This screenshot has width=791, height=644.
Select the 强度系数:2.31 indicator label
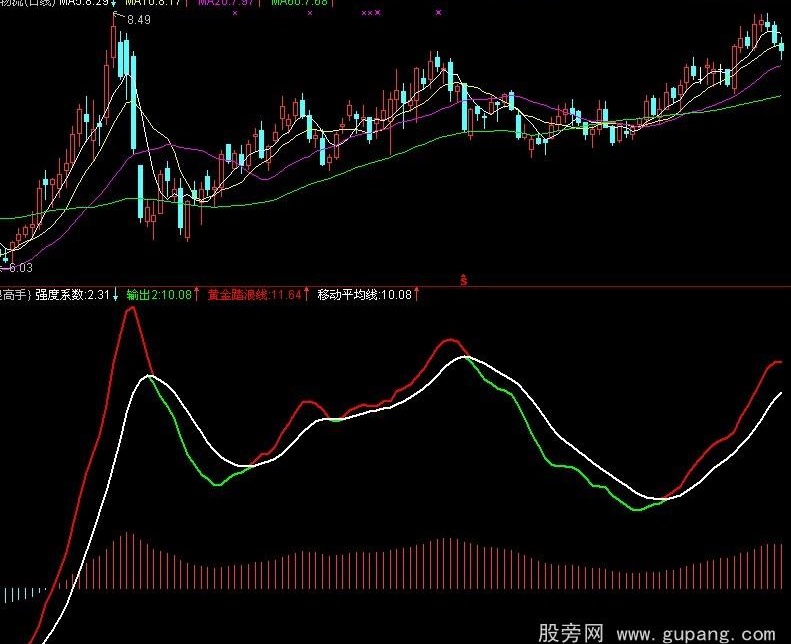click(72, 295)
